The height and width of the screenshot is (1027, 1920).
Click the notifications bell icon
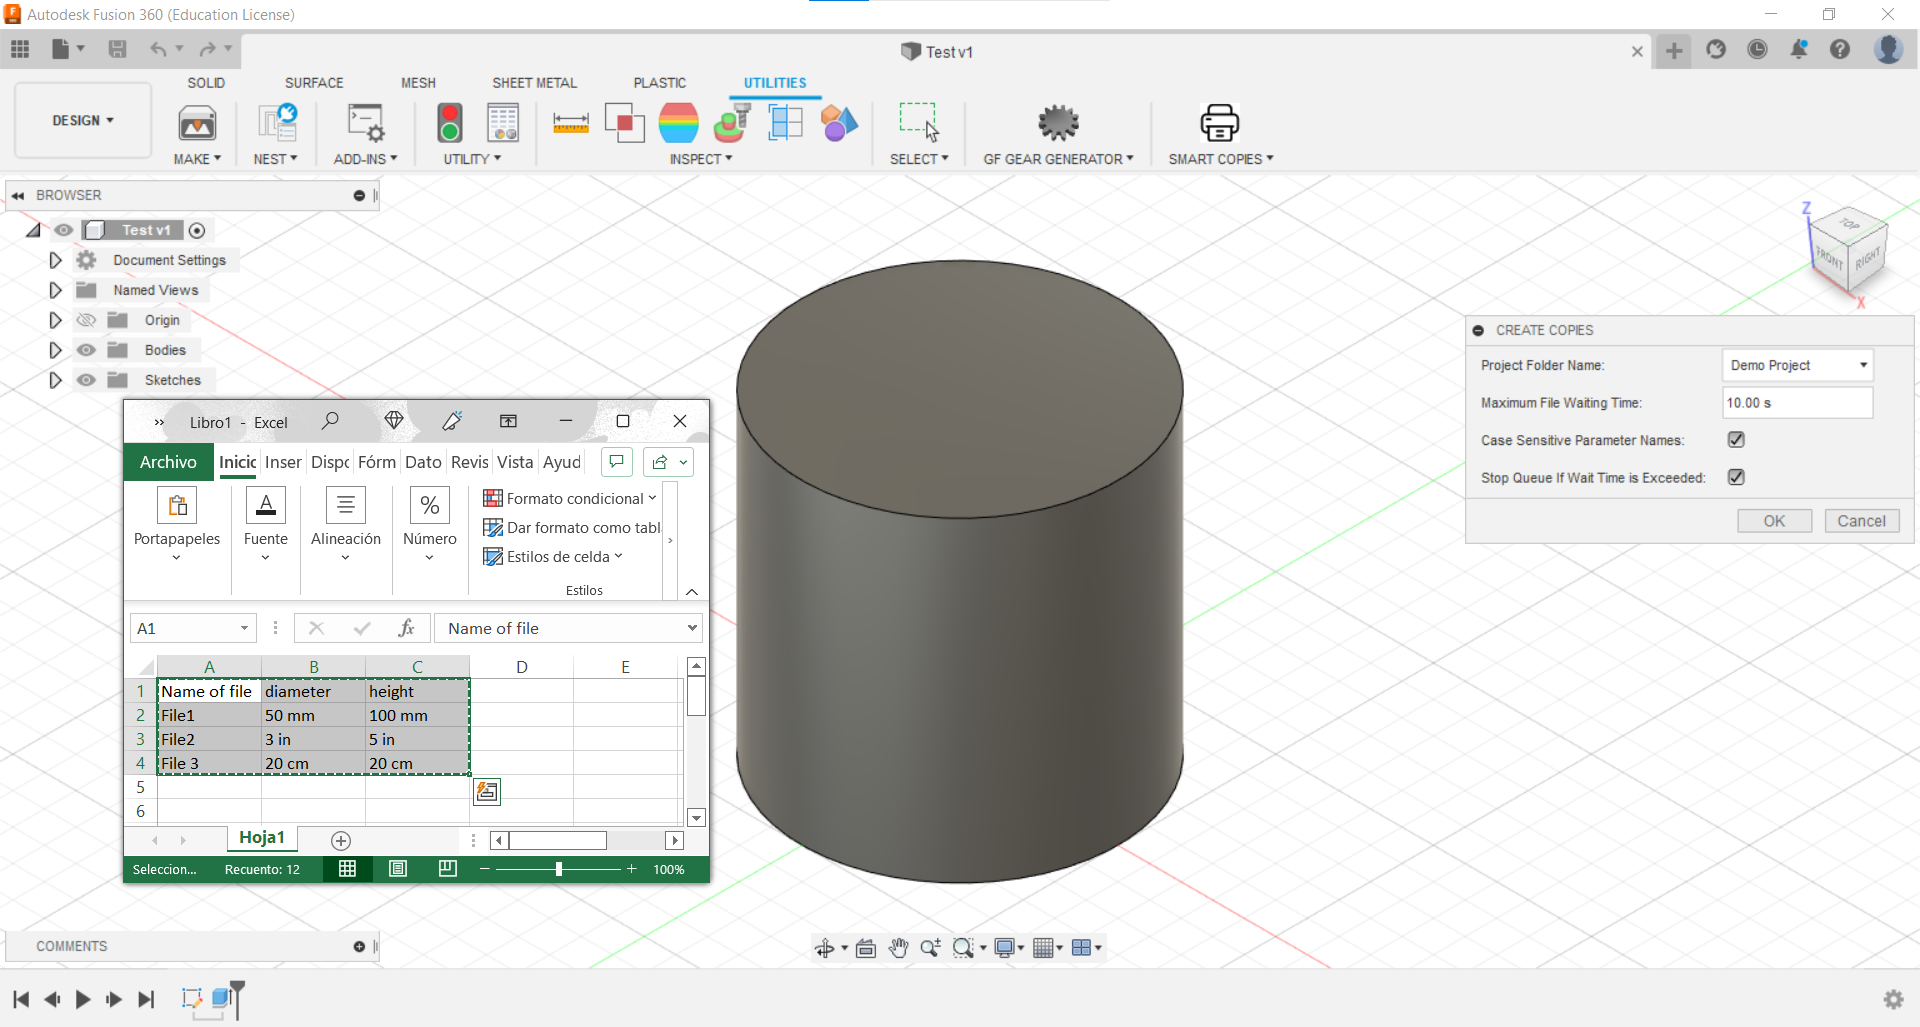(1798, 50)
